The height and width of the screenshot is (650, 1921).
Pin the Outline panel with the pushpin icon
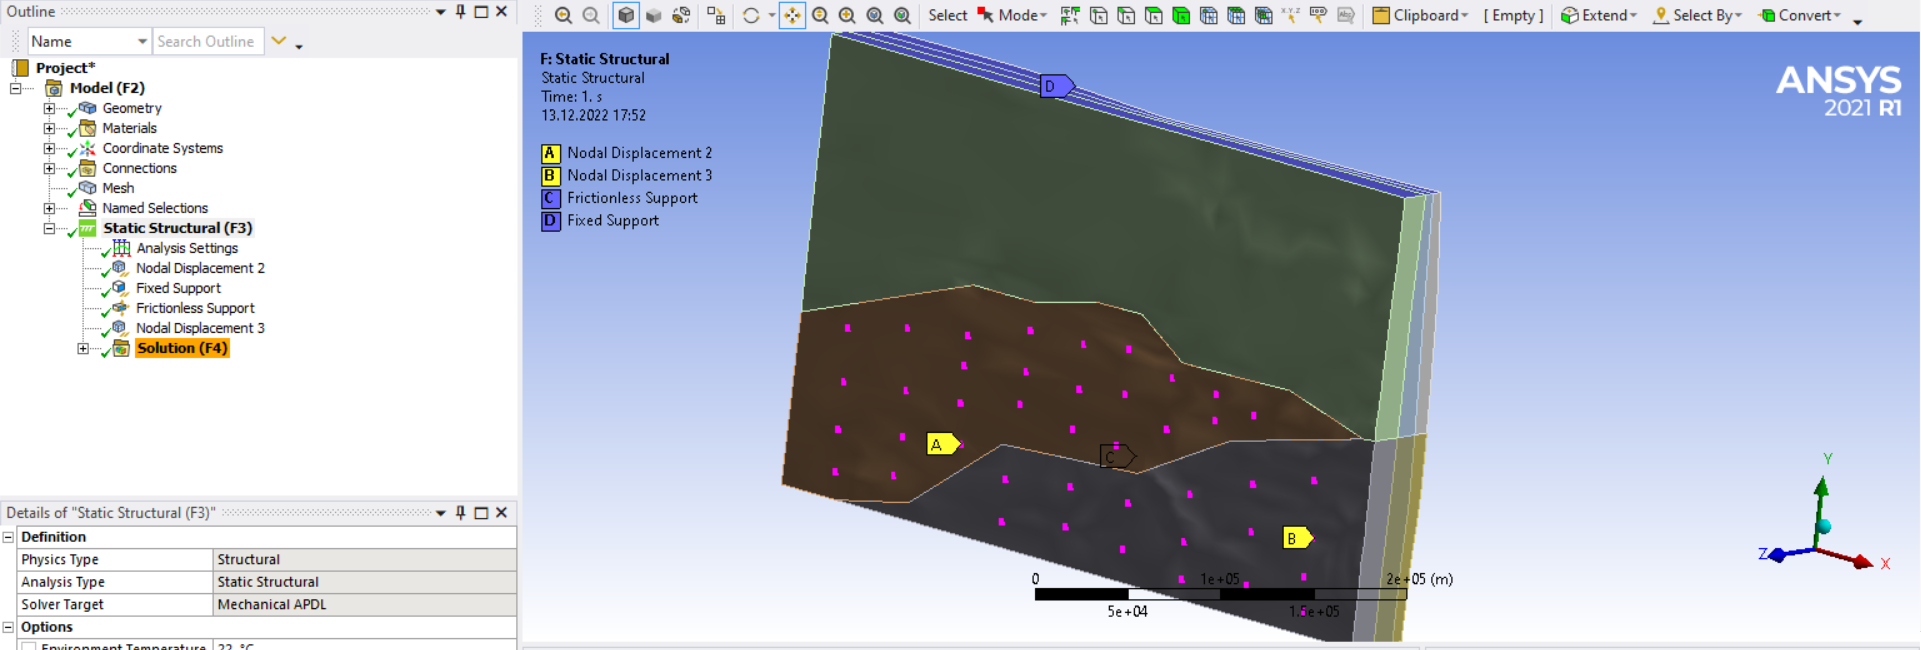click(461, 12)
